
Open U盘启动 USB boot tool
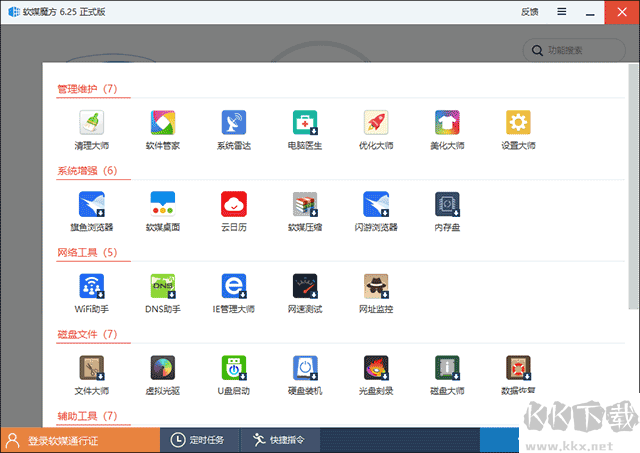coord(234,375)
